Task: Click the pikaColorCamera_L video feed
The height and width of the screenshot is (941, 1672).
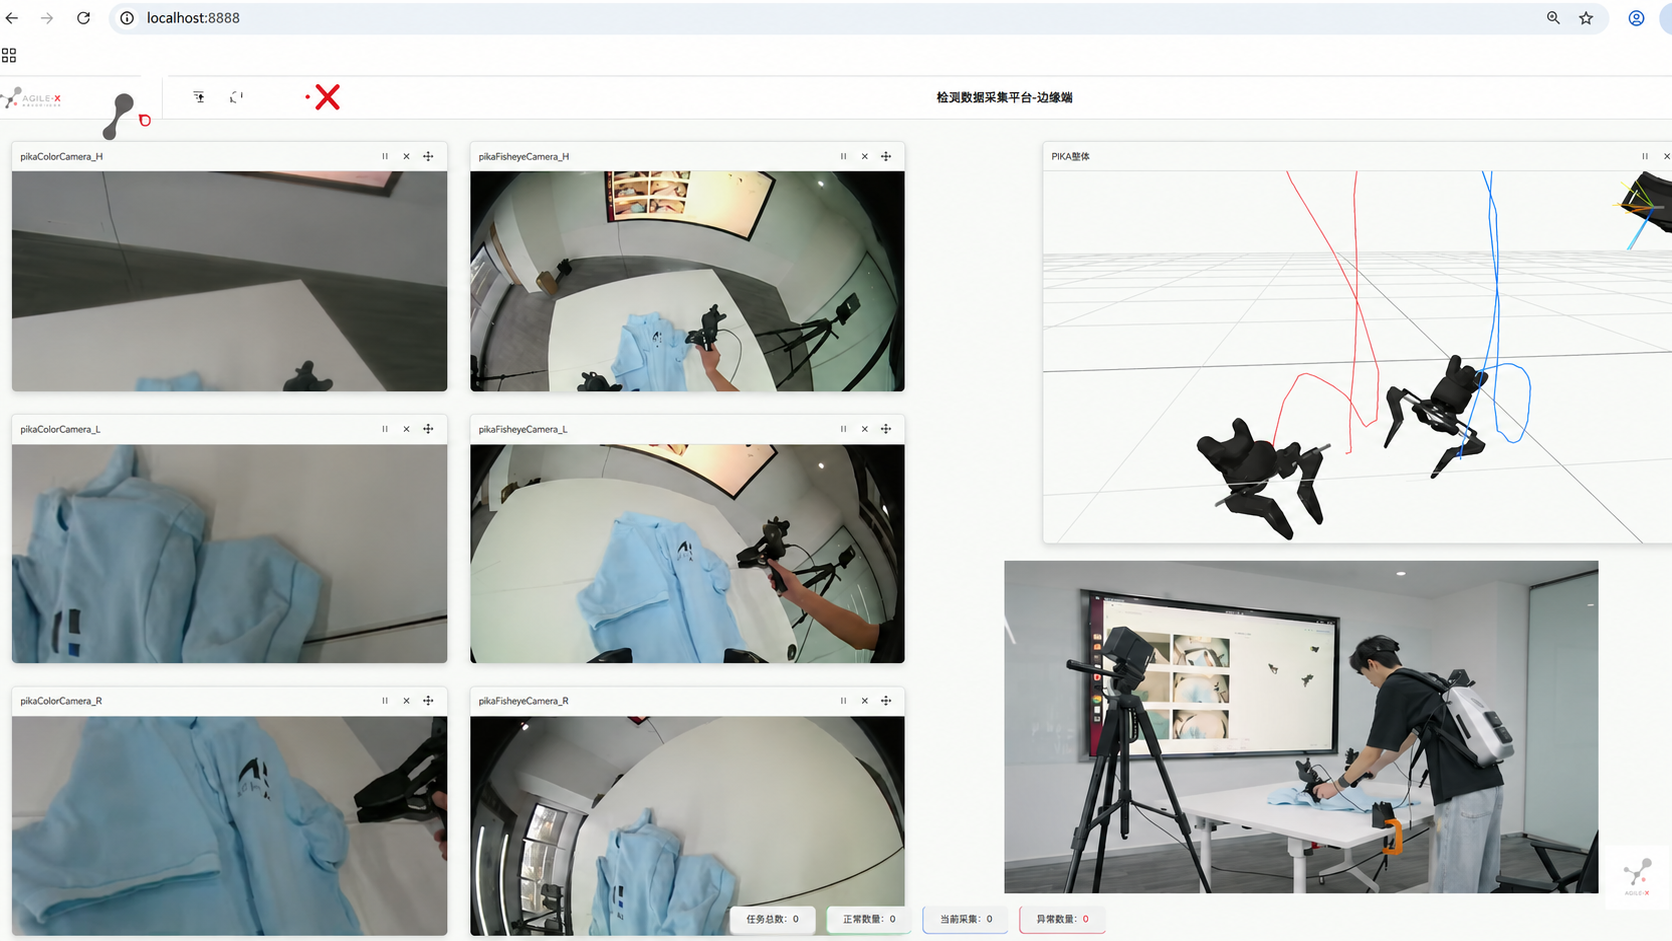Action: pos(229,554)
